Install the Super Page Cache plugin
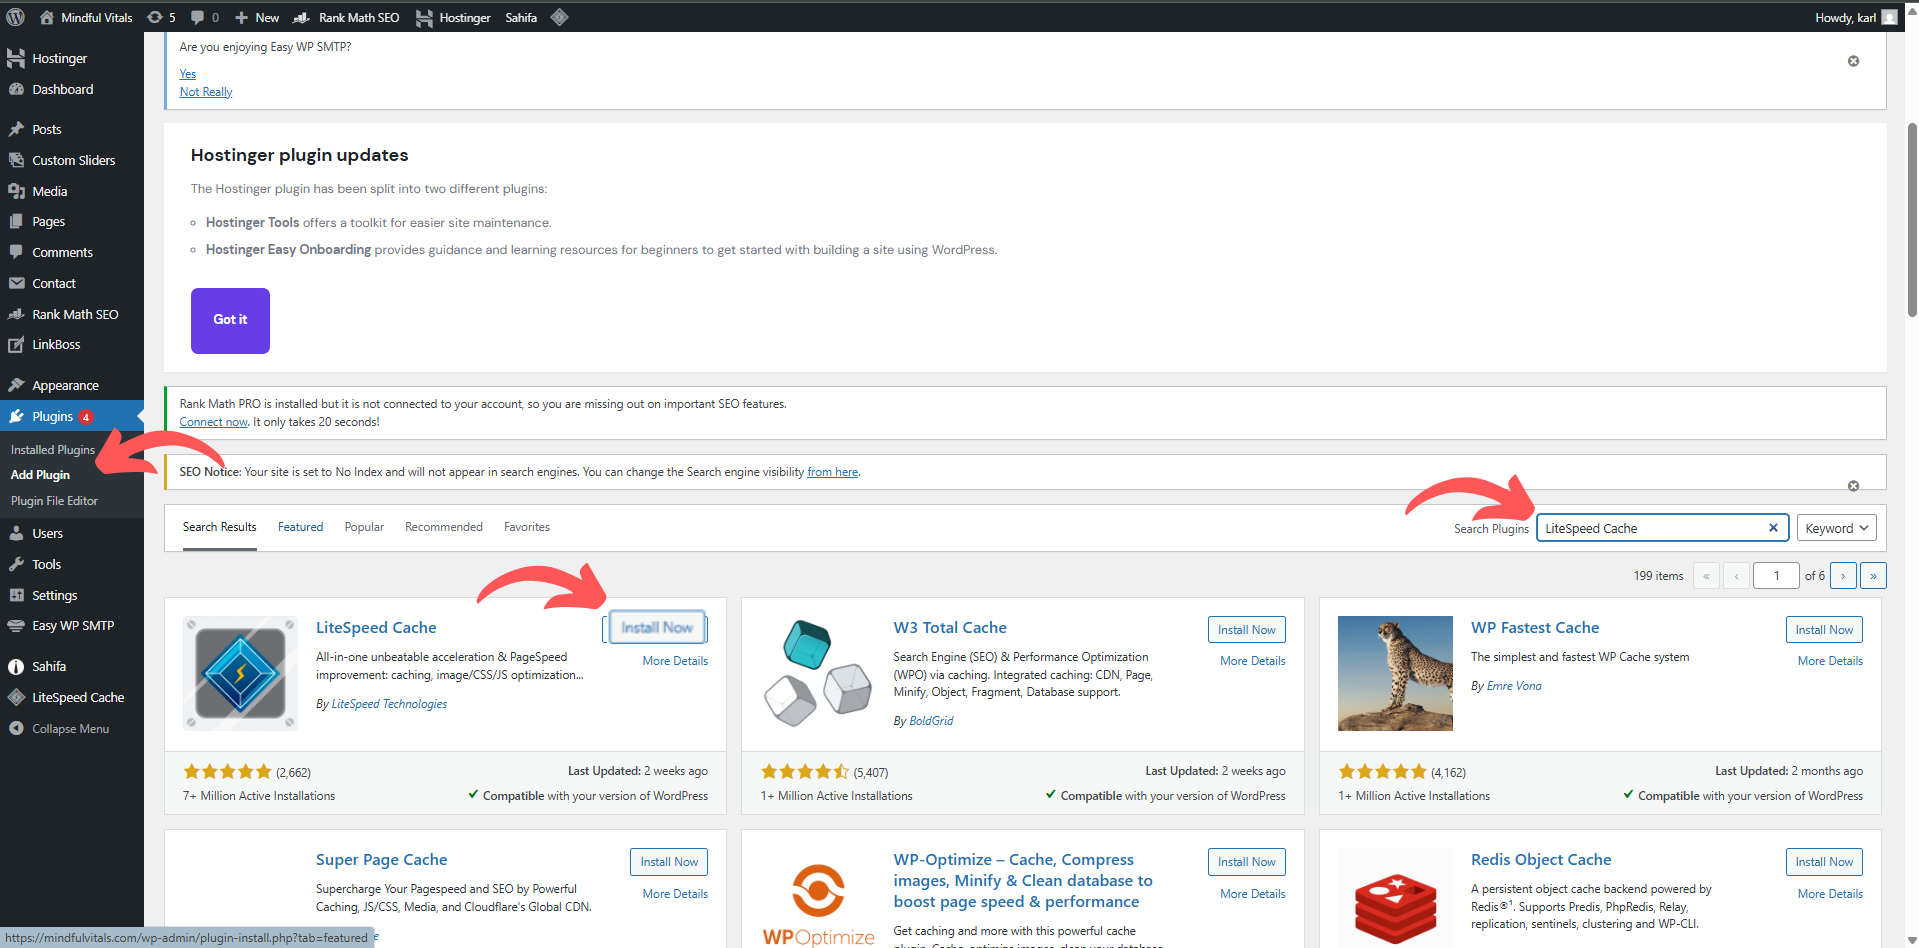Viewport: 1919px width, 948px height. pos(669,862)
